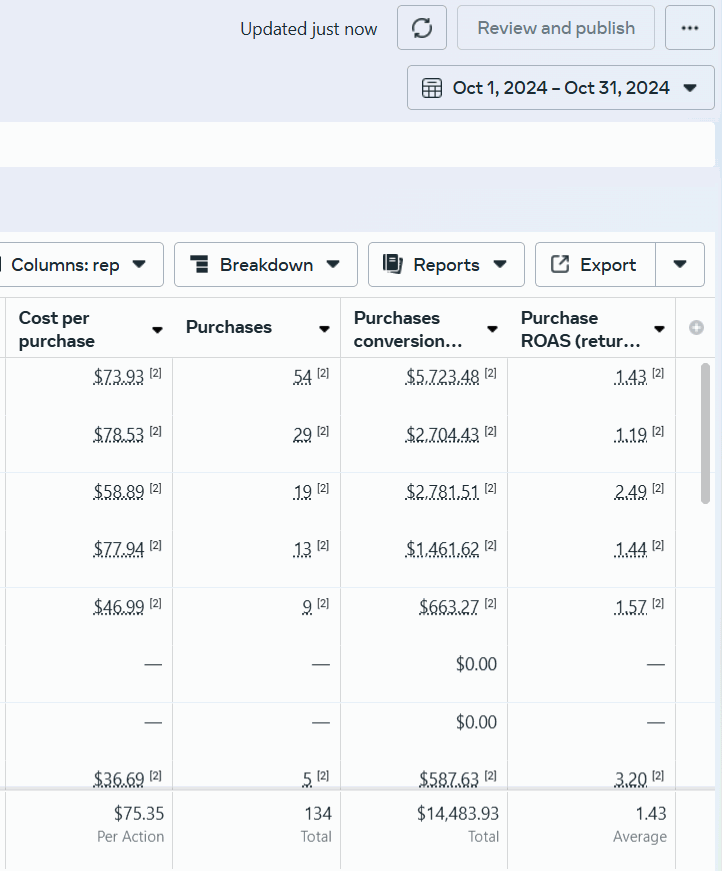Screen dimensions: 722x871
Task: Click the vertical table scrollbar
Action: 705,433
